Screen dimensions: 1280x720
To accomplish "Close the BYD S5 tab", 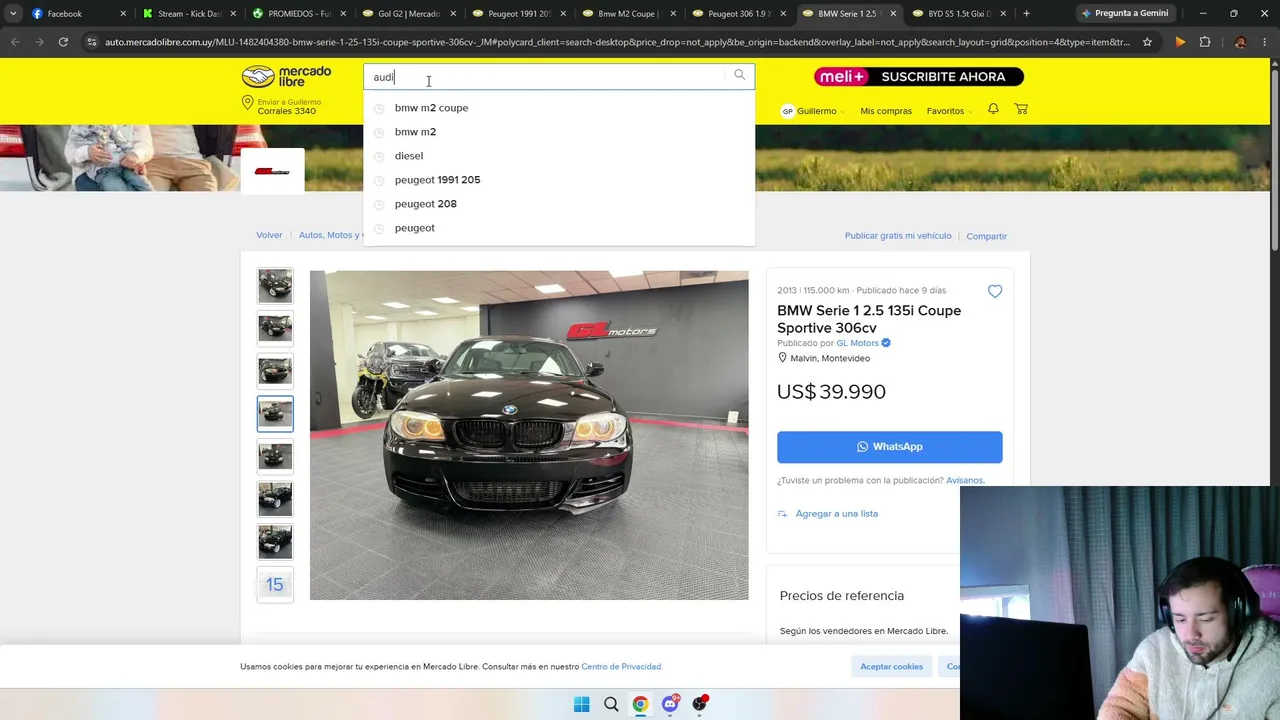I will pyautogui.click(x=1003, y=14).
